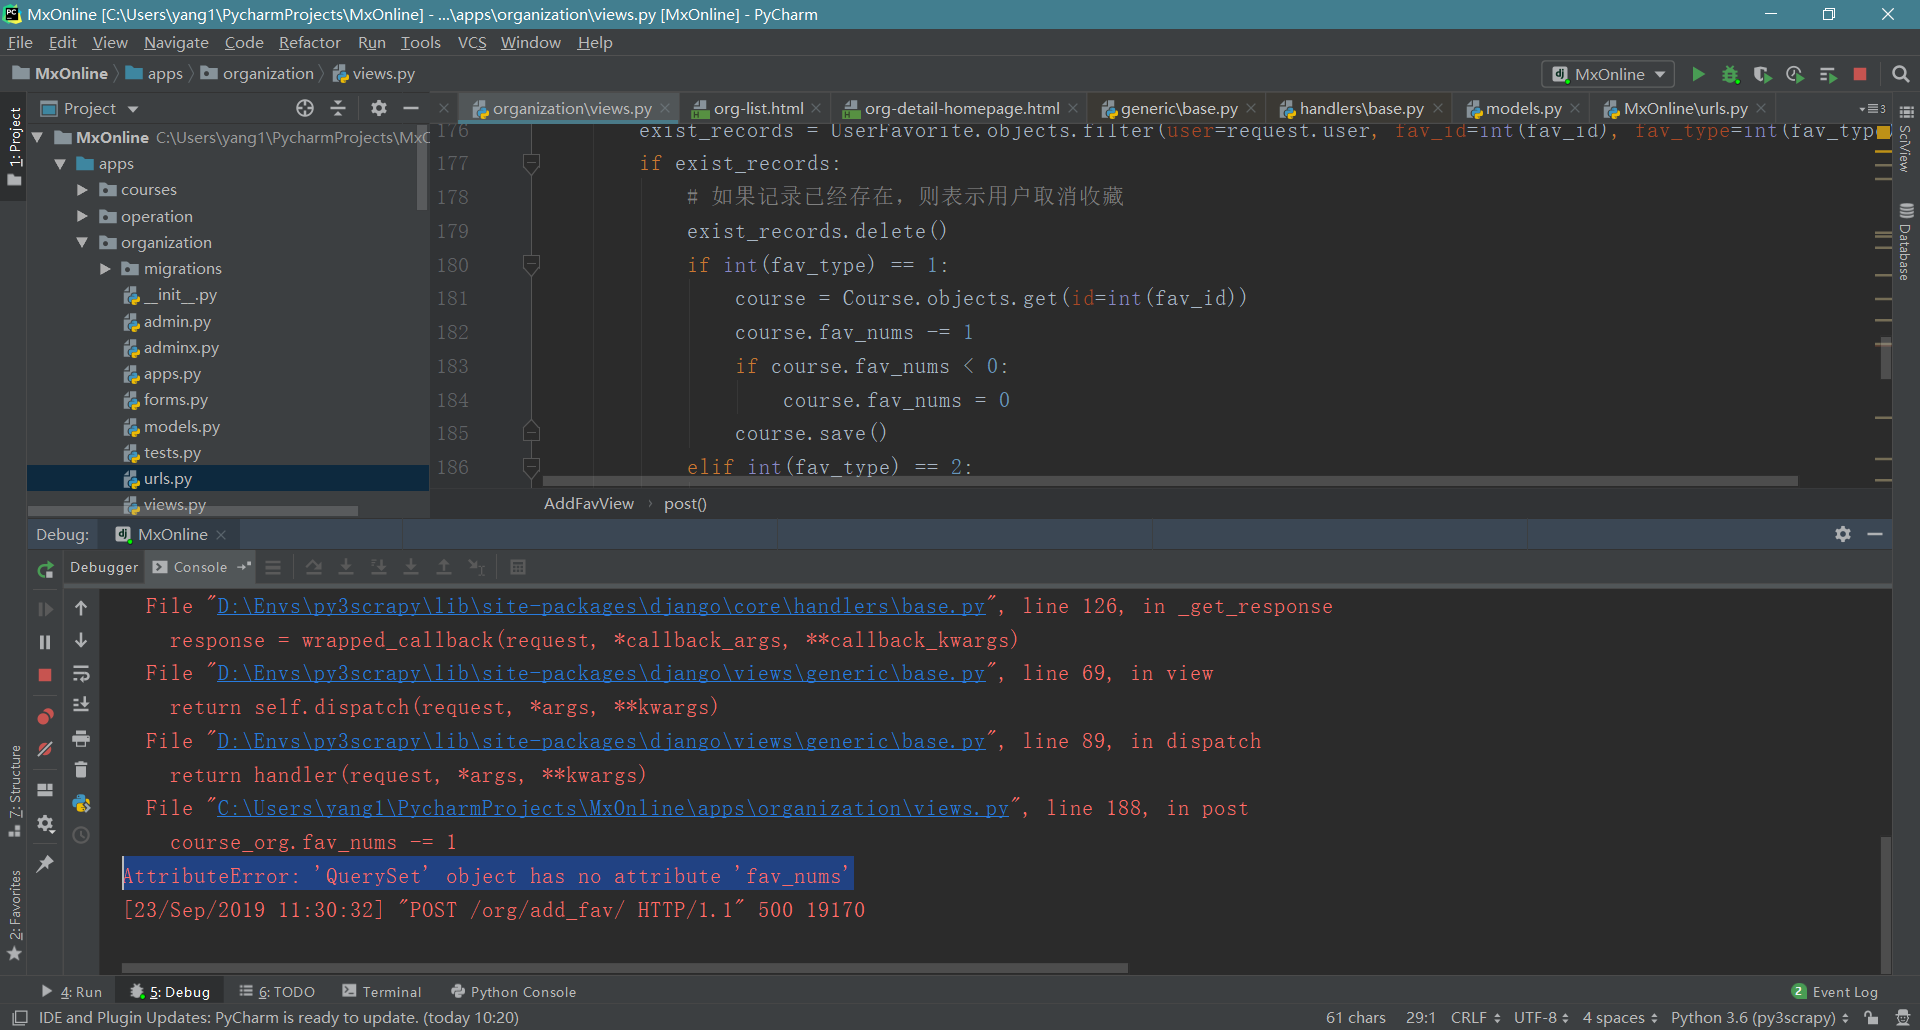The width and height of the screenshot is (1920, 1030).
Task: Stop the running process in main toolbar
Action: pyautogui.click(x=1860, y=74)
